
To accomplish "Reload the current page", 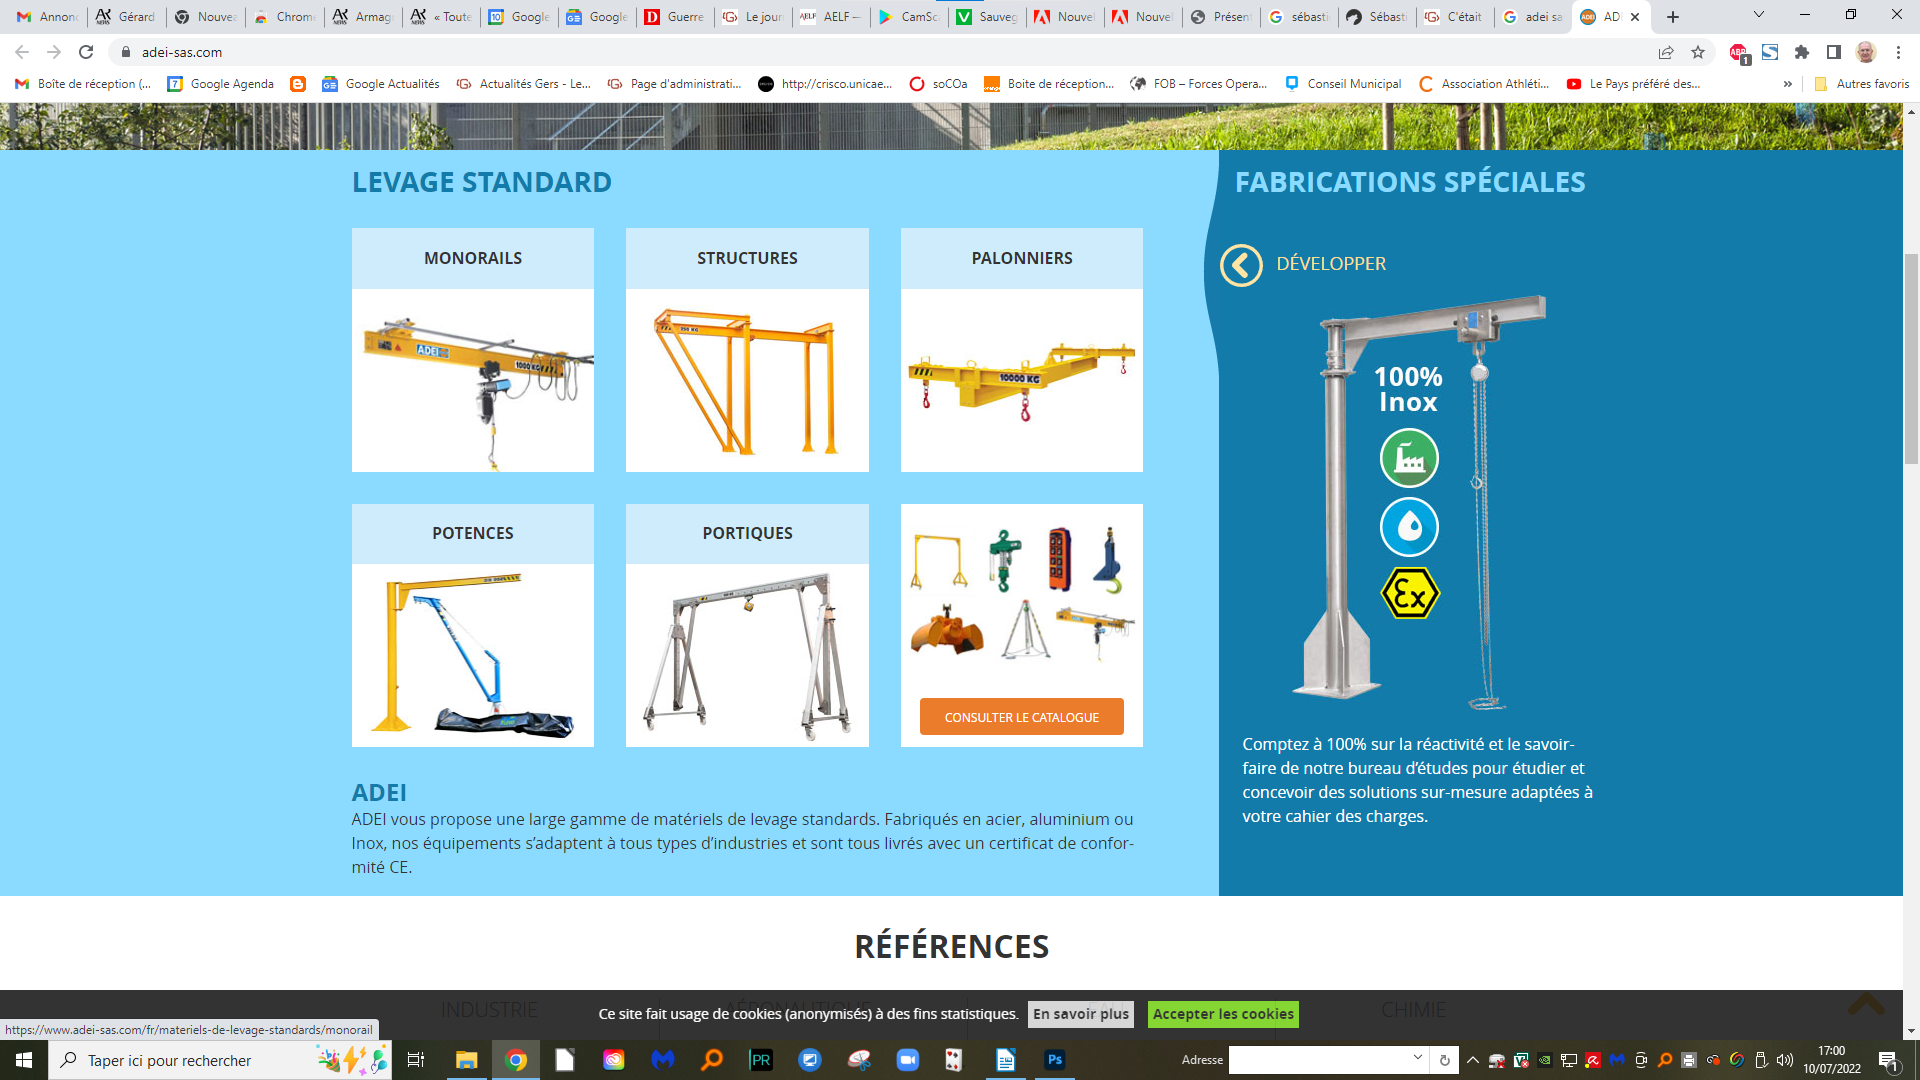I will tap(86, 52).
